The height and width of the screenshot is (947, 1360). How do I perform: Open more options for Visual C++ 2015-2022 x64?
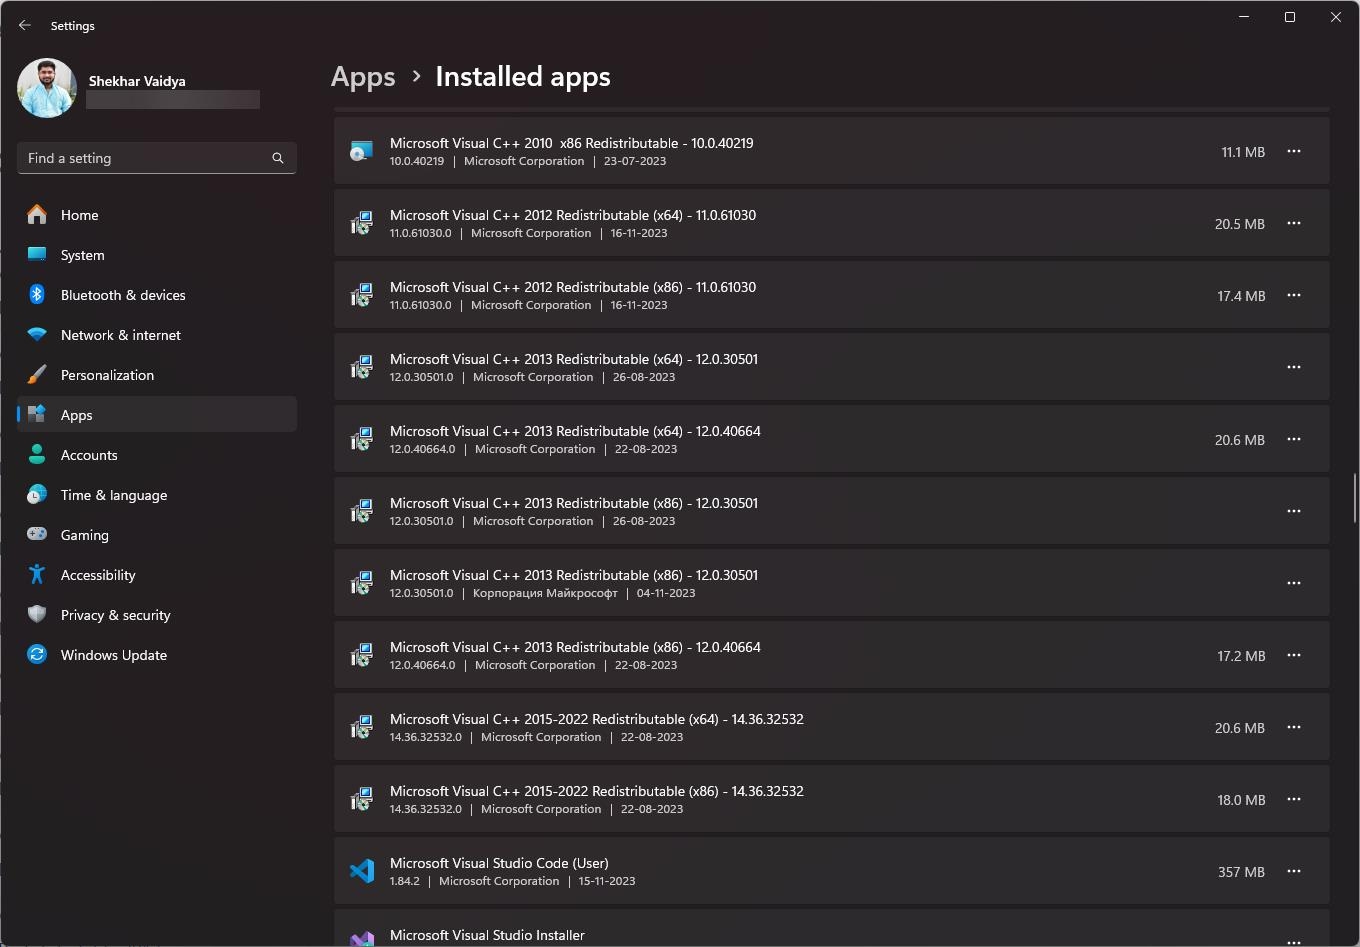coord(1294,727)
